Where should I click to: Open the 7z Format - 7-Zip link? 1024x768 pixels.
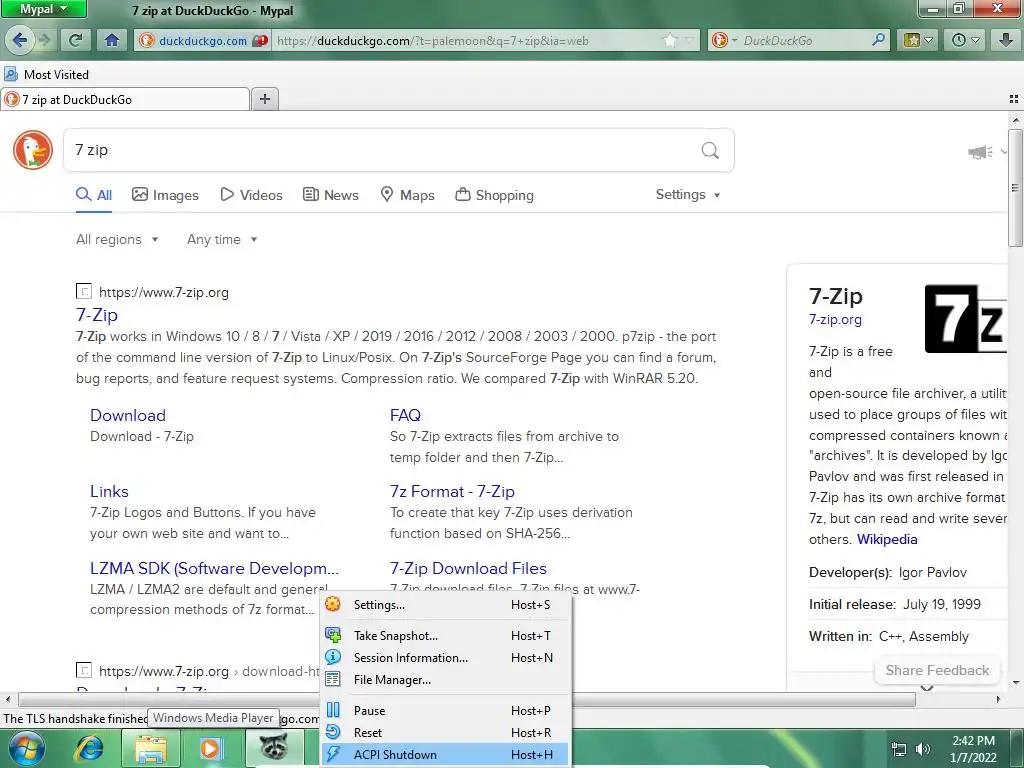[x=452, y=492]
